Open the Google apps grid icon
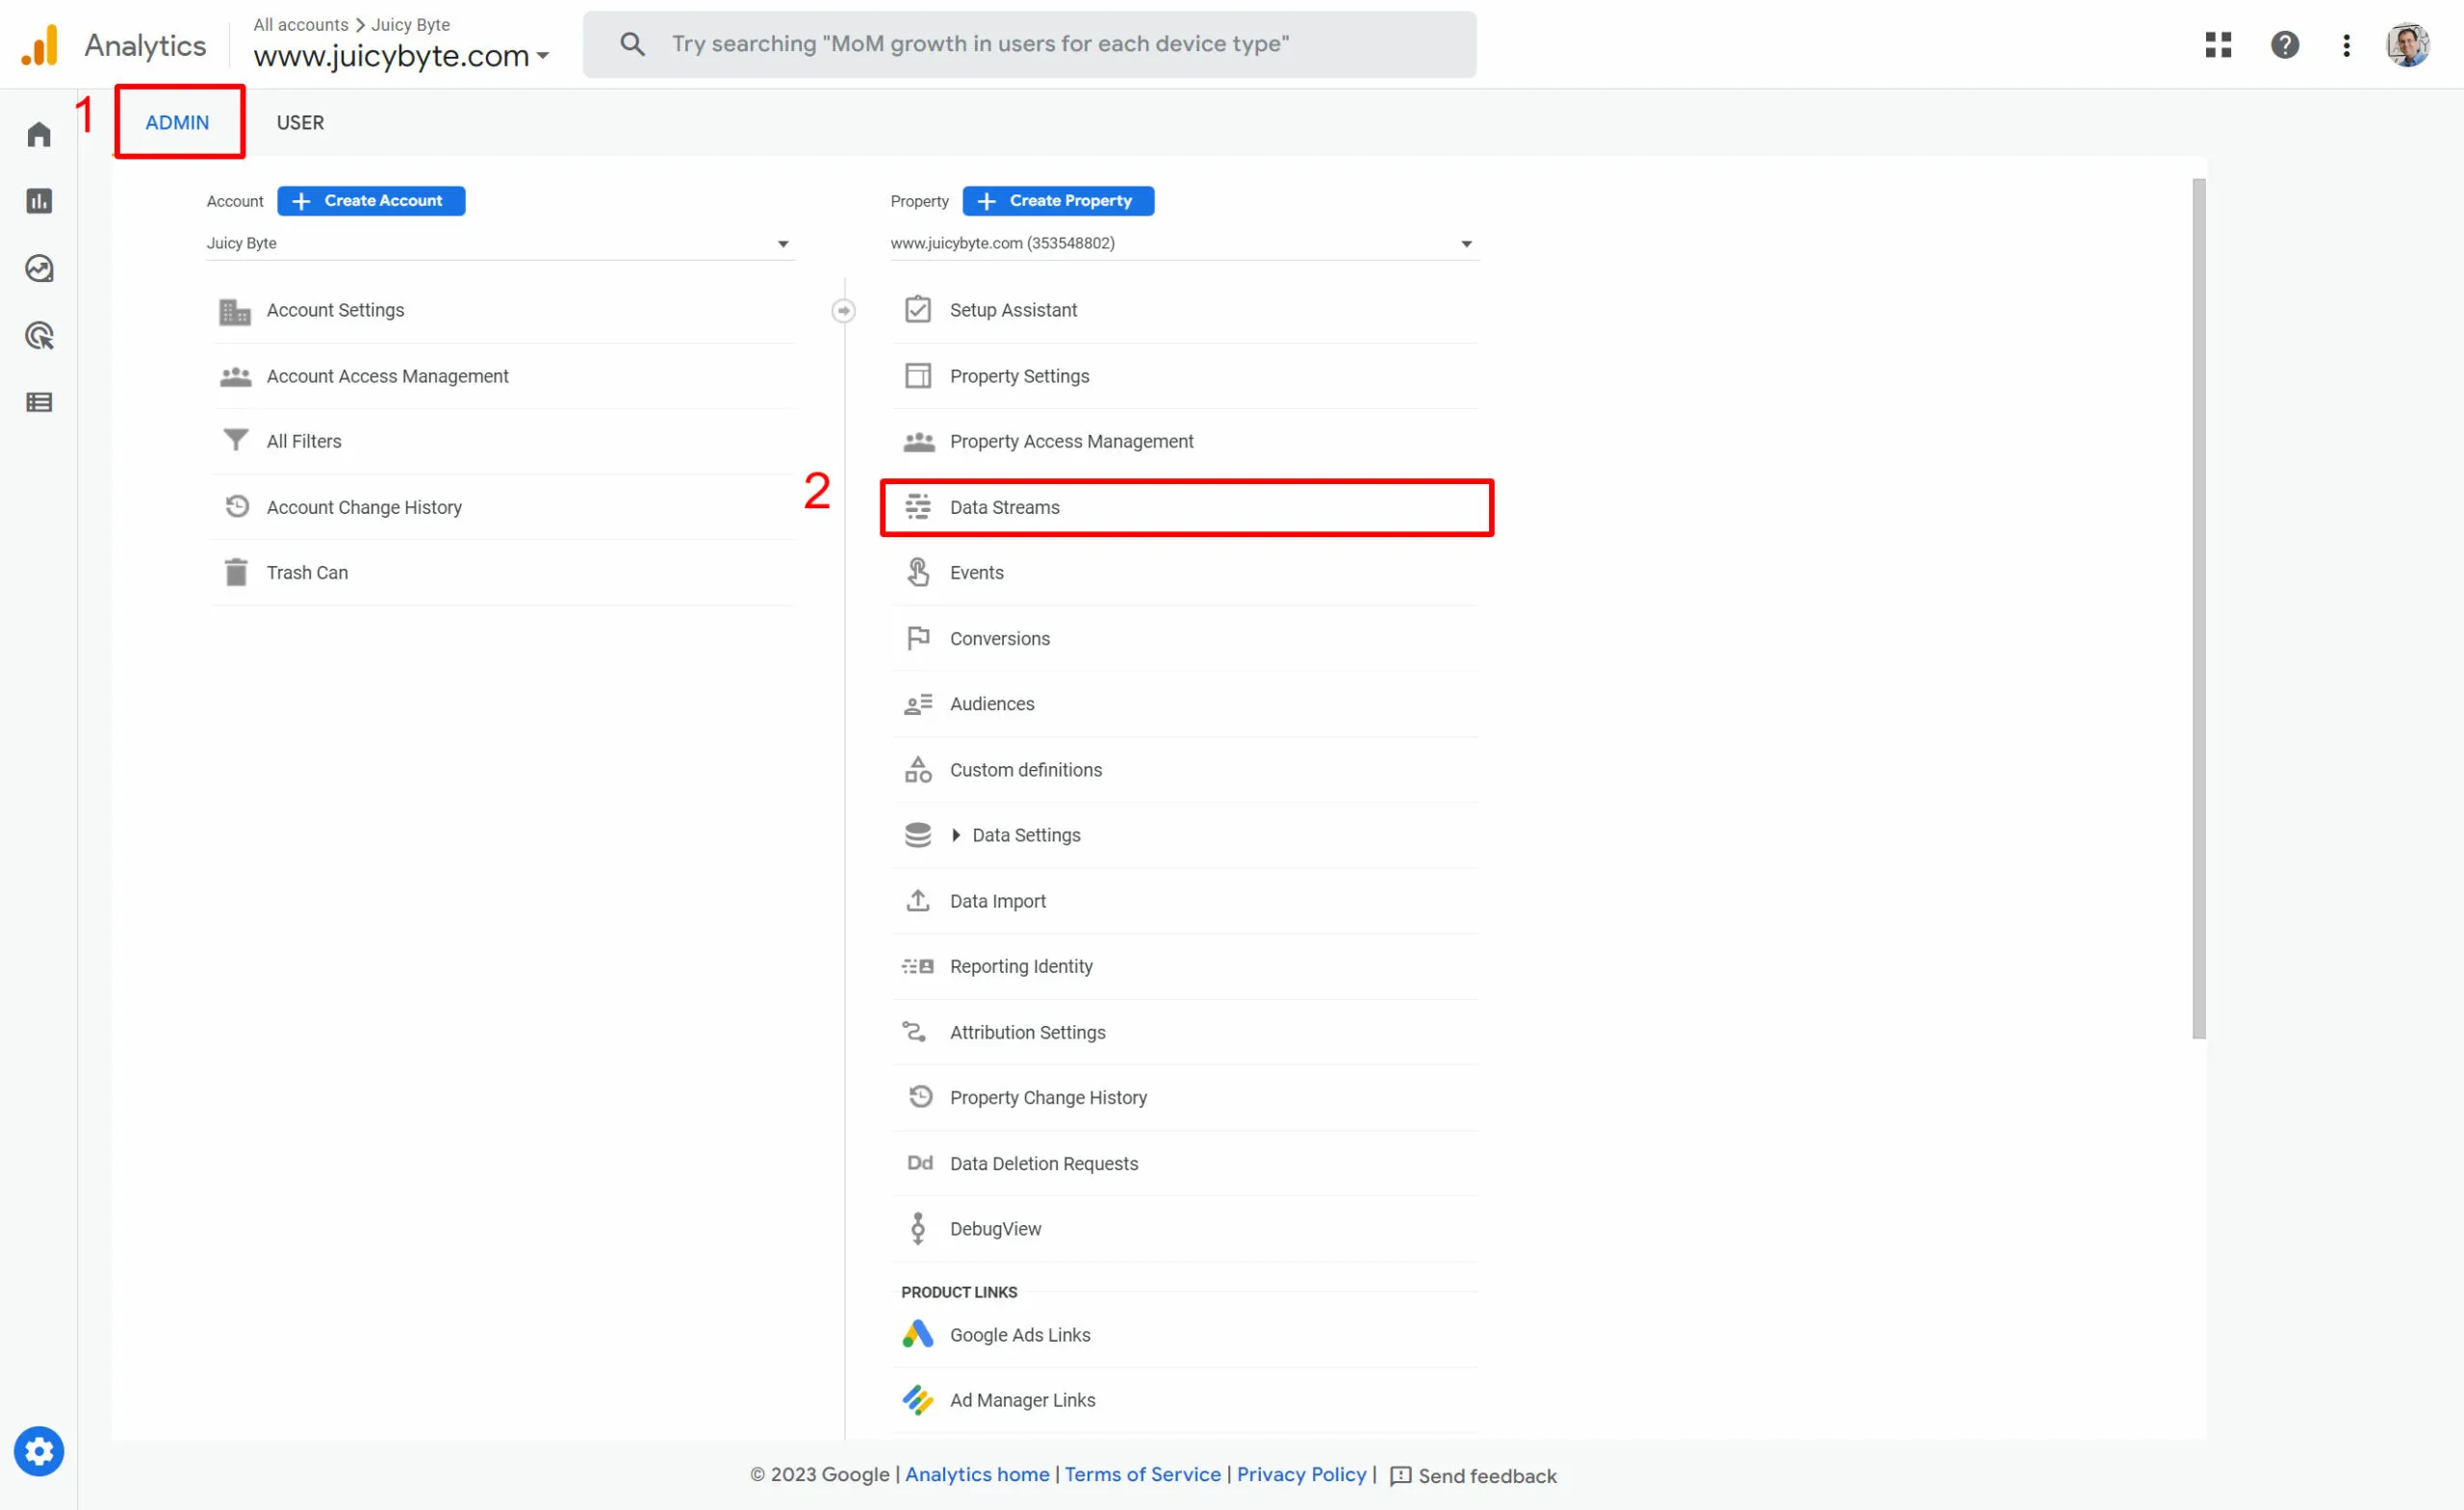Screen dimensions: 2464x1510 [x=2219, y=45]
